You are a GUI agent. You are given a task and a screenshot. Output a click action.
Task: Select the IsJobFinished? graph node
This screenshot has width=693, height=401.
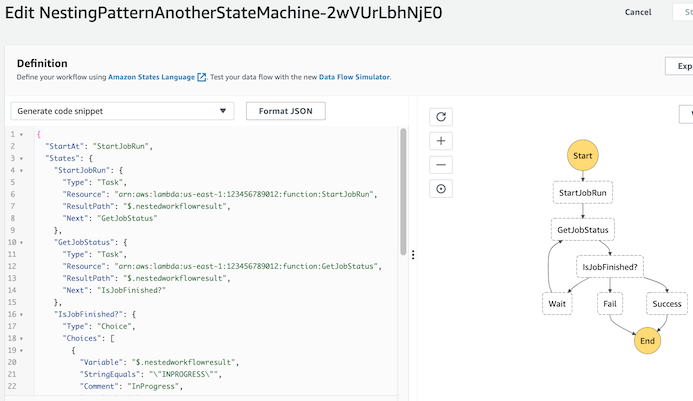[x=609, y=267]
